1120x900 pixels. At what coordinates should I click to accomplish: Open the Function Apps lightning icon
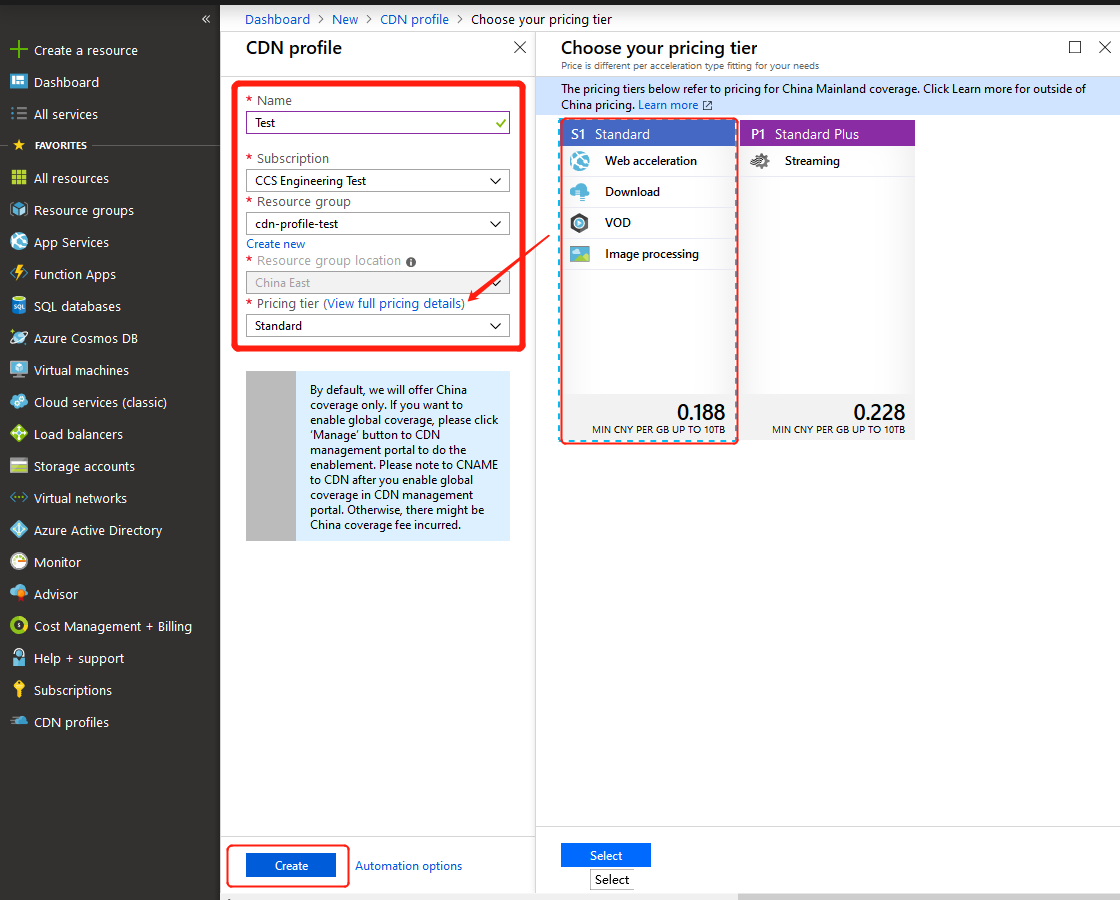19,274
